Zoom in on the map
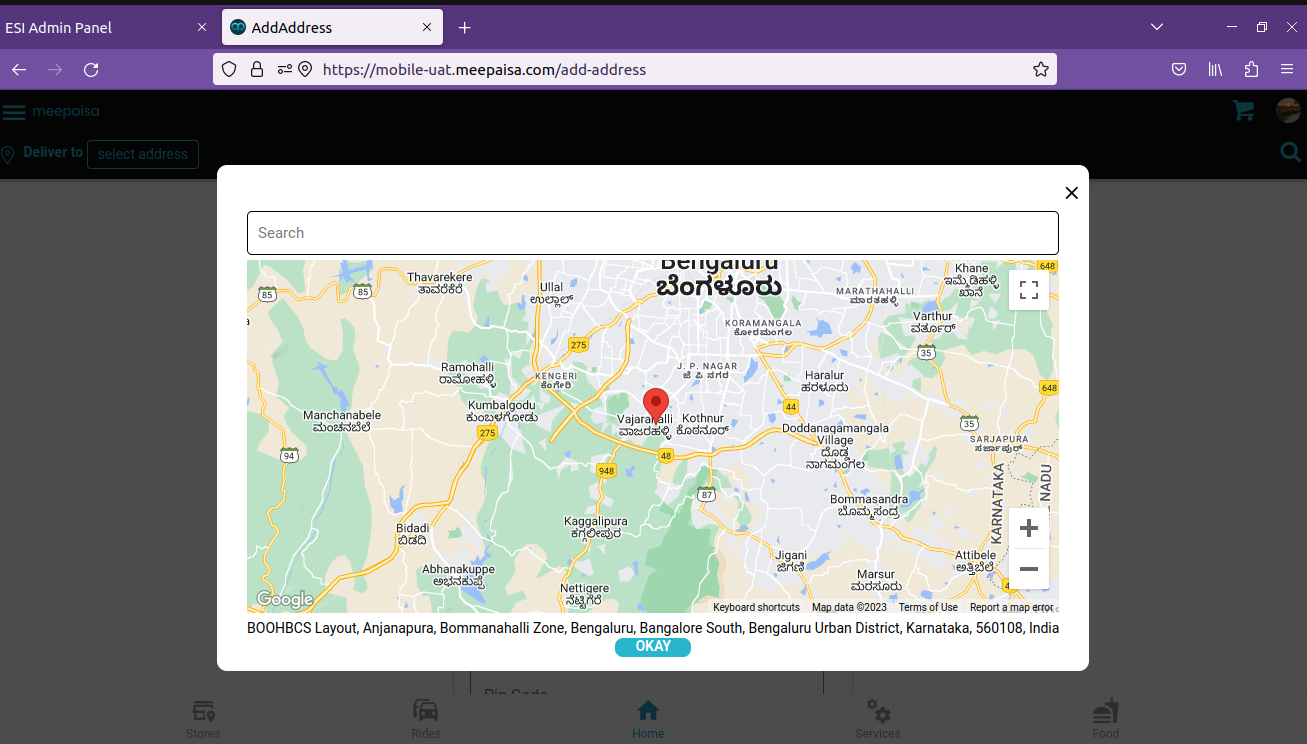Viewport: 1307px width, 744px height. pyautogui.click(x=1029, y=528)
